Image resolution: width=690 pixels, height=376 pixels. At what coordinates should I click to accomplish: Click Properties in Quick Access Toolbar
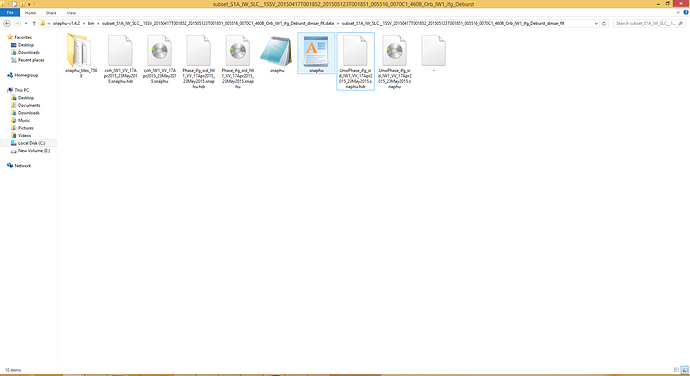[x=15, y=4]
